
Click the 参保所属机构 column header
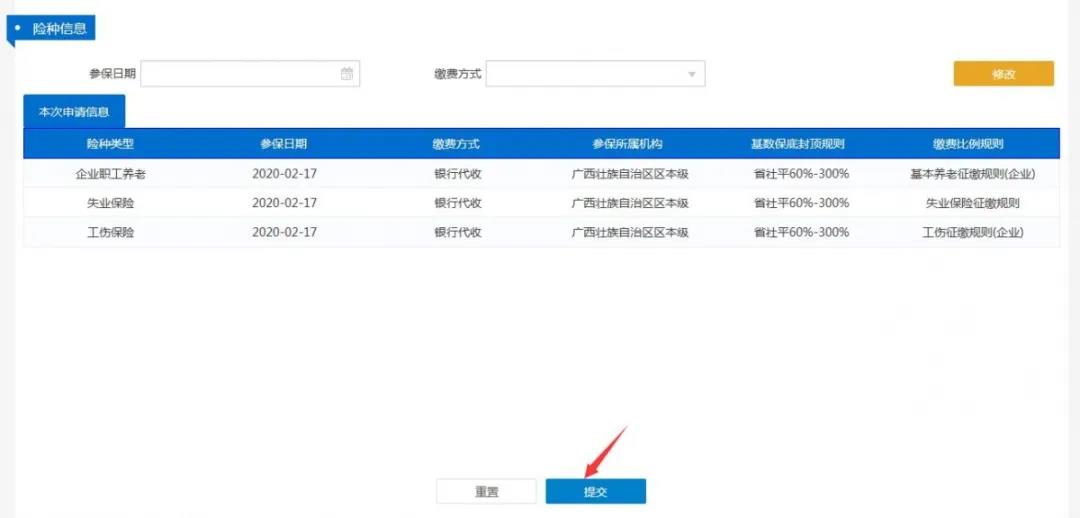[628, 144]
